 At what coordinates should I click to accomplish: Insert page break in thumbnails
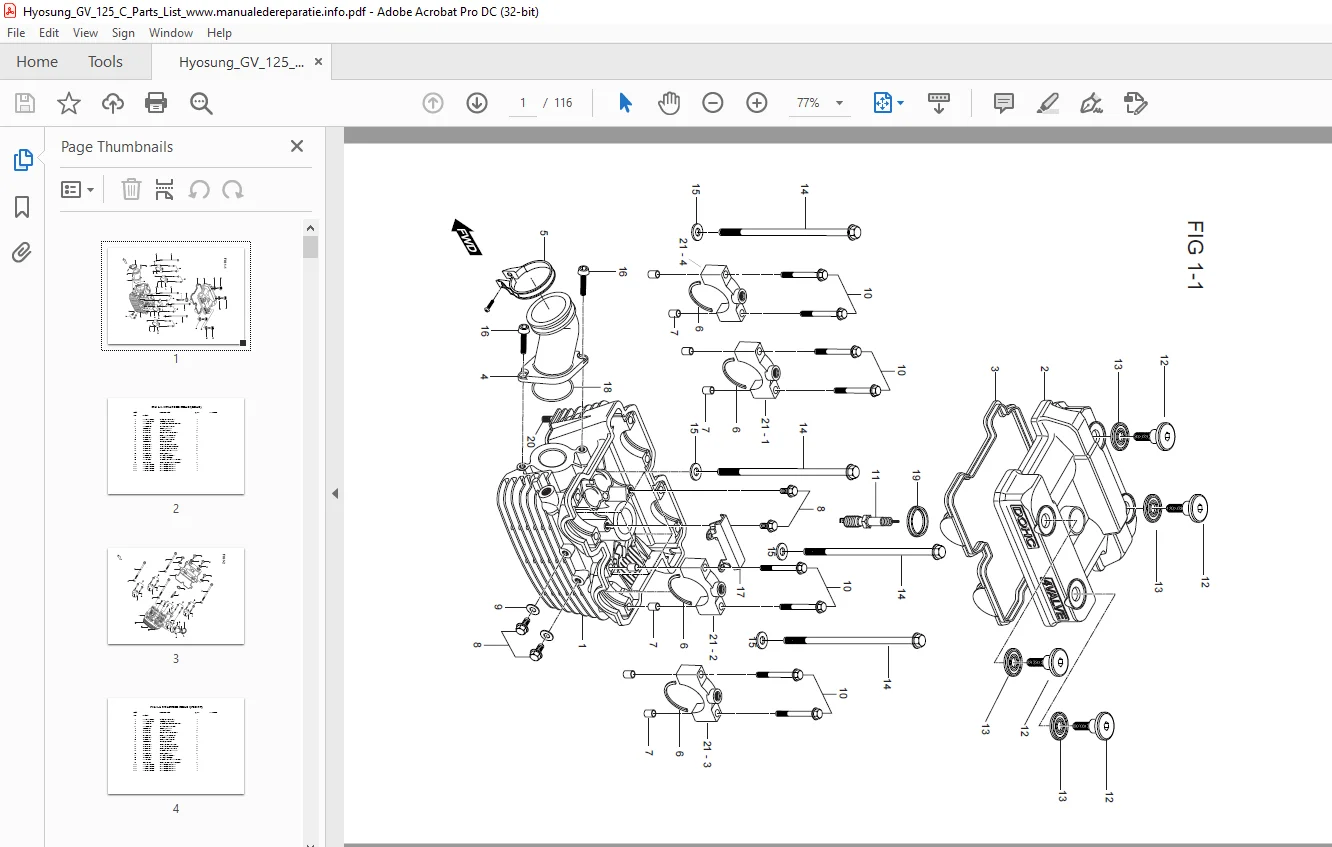[165, 190]
